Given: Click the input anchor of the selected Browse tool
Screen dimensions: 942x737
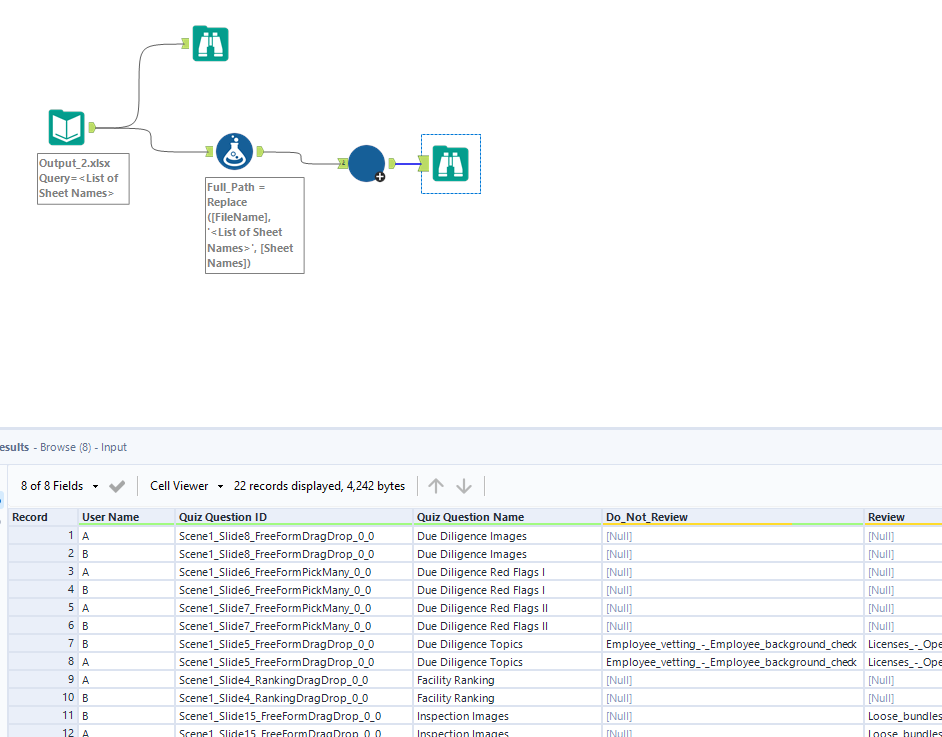Looking at the screenshot, I should click(424, 163).
